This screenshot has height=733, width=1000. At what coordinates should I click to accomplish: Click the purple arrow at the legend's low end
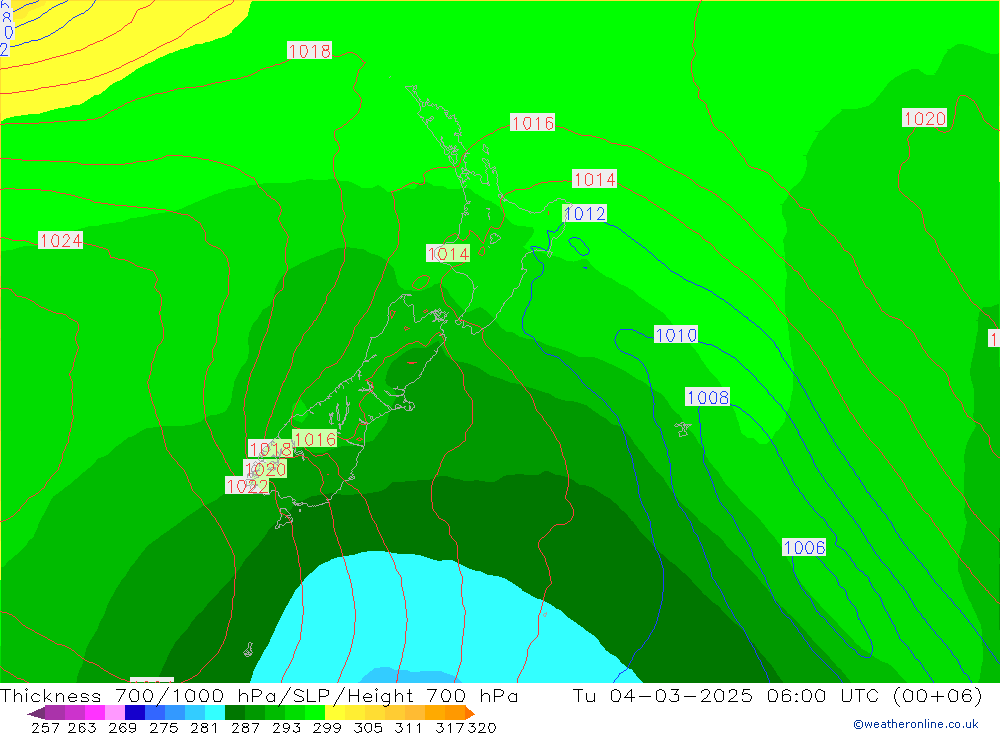click(x=36, y=713)
